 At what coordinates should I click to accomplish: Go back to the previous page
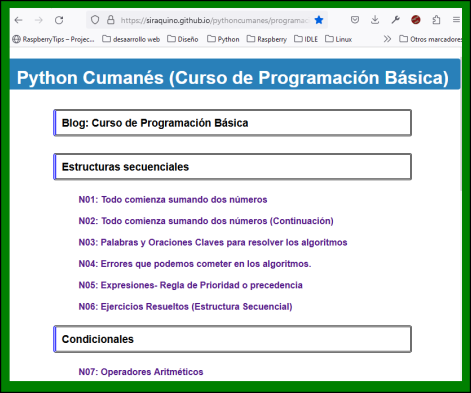click(x=19, y=20)
